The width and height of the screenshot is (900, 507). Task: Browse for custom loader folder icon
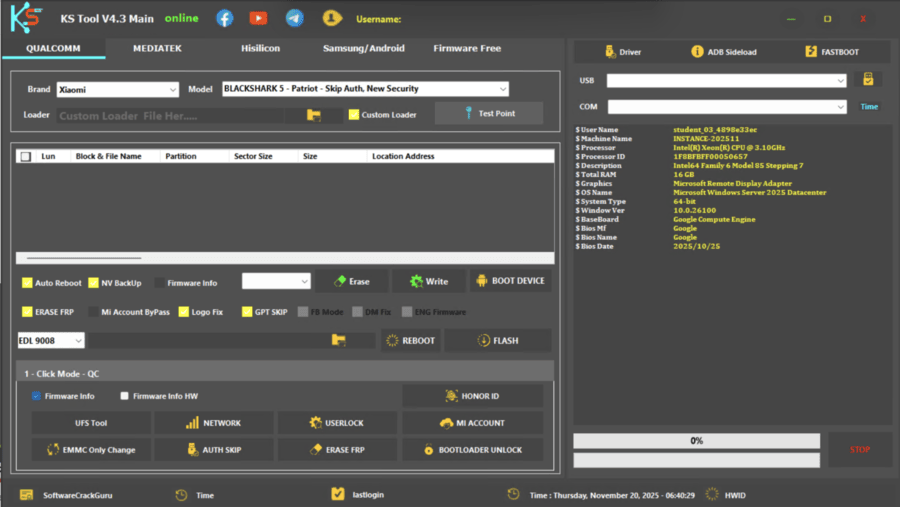click(313, 115)
